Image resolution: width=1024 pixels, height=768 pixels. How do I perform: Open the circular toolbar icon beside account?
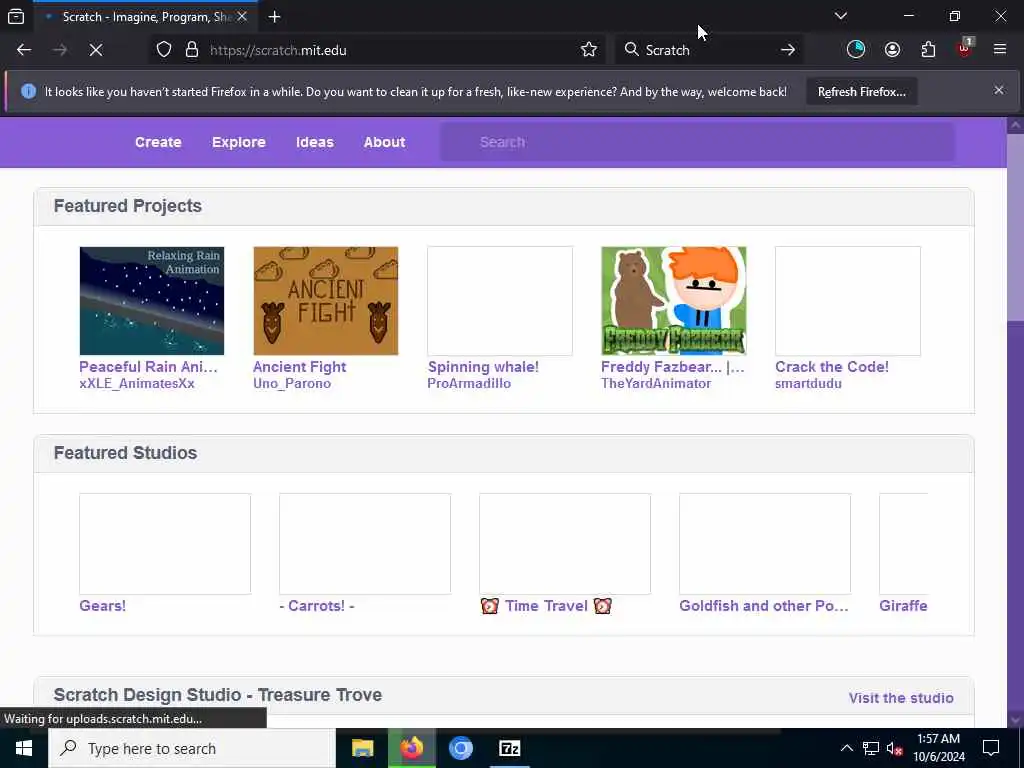856,50
